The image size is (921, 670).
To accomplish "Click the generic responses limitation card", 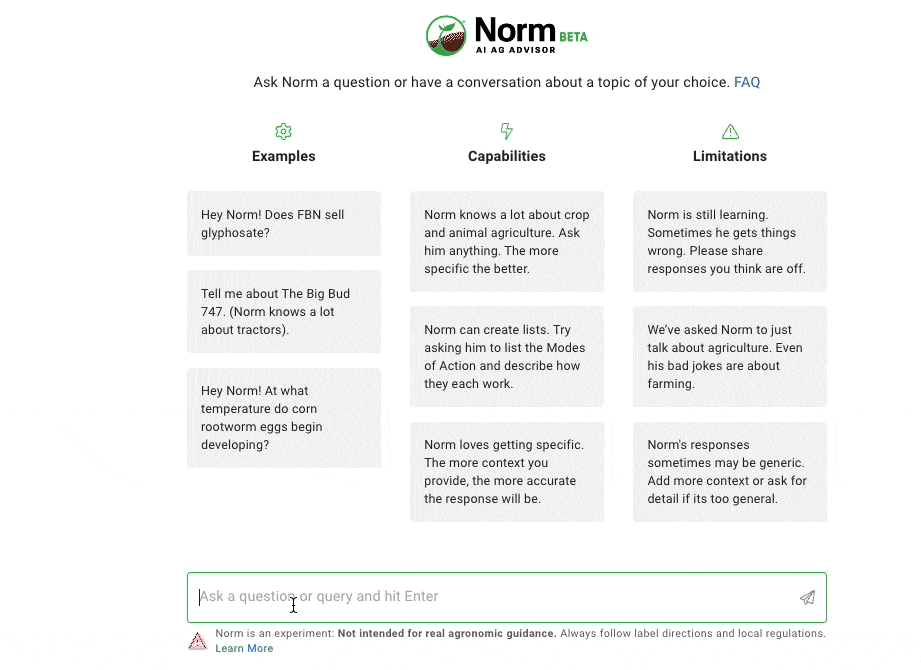I will (x=730, y=472).
